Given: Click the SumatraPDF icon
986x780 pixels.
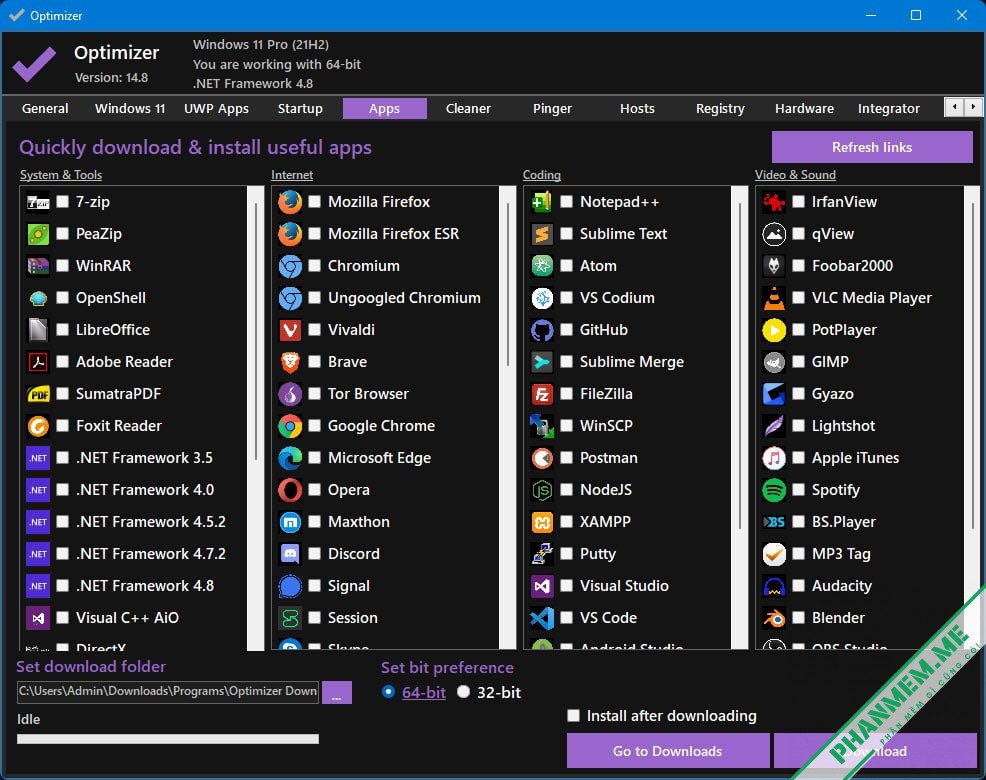Looking at the screenshot, I should pos(38,394).
